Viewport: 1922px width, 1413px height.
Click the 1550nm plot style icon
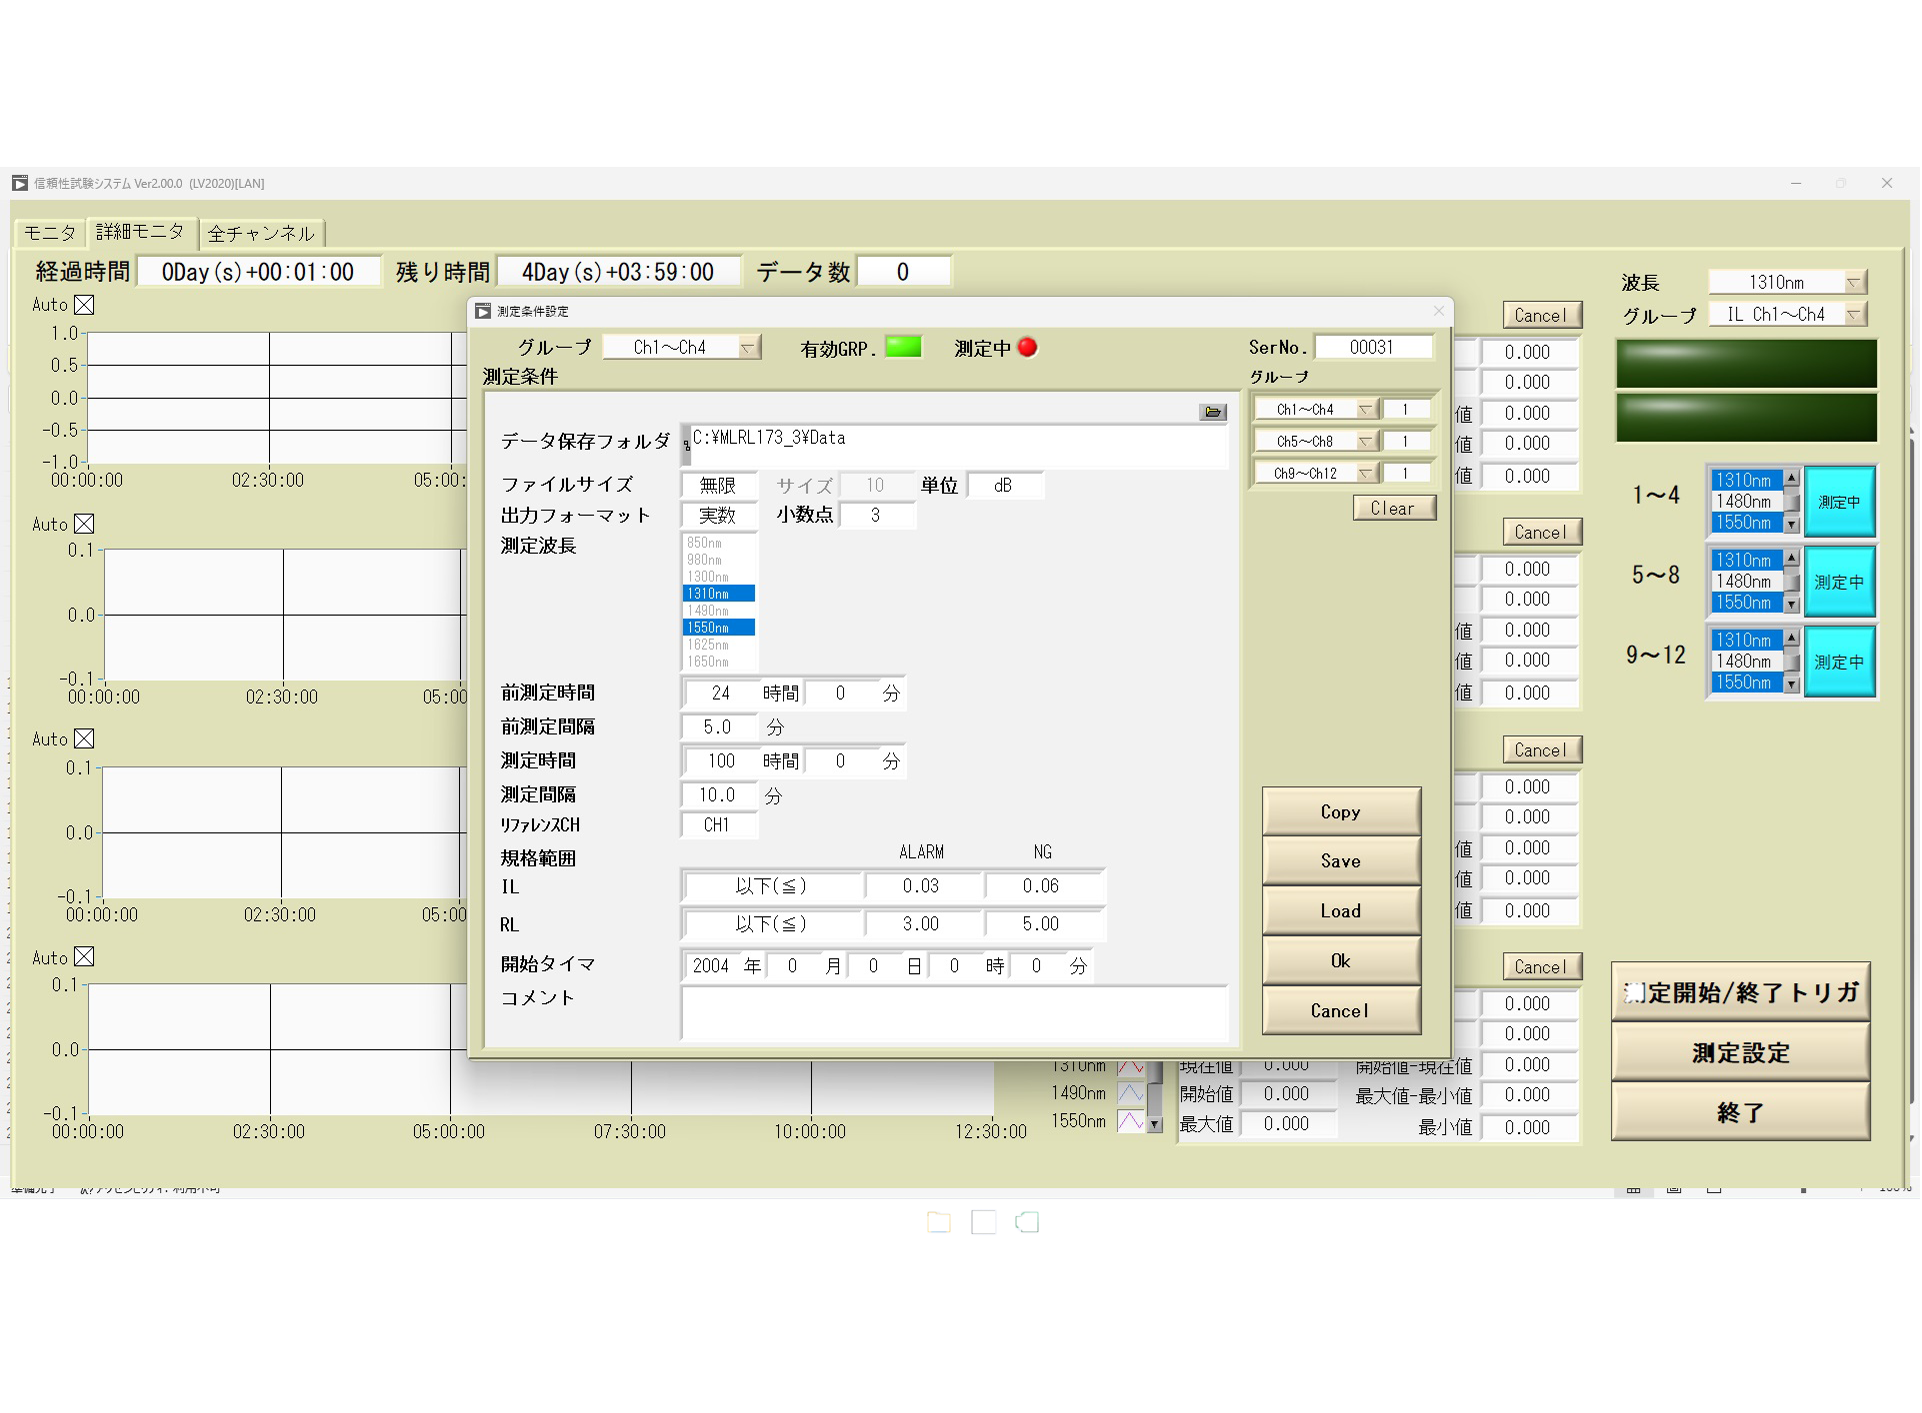coord(1131,1122)
